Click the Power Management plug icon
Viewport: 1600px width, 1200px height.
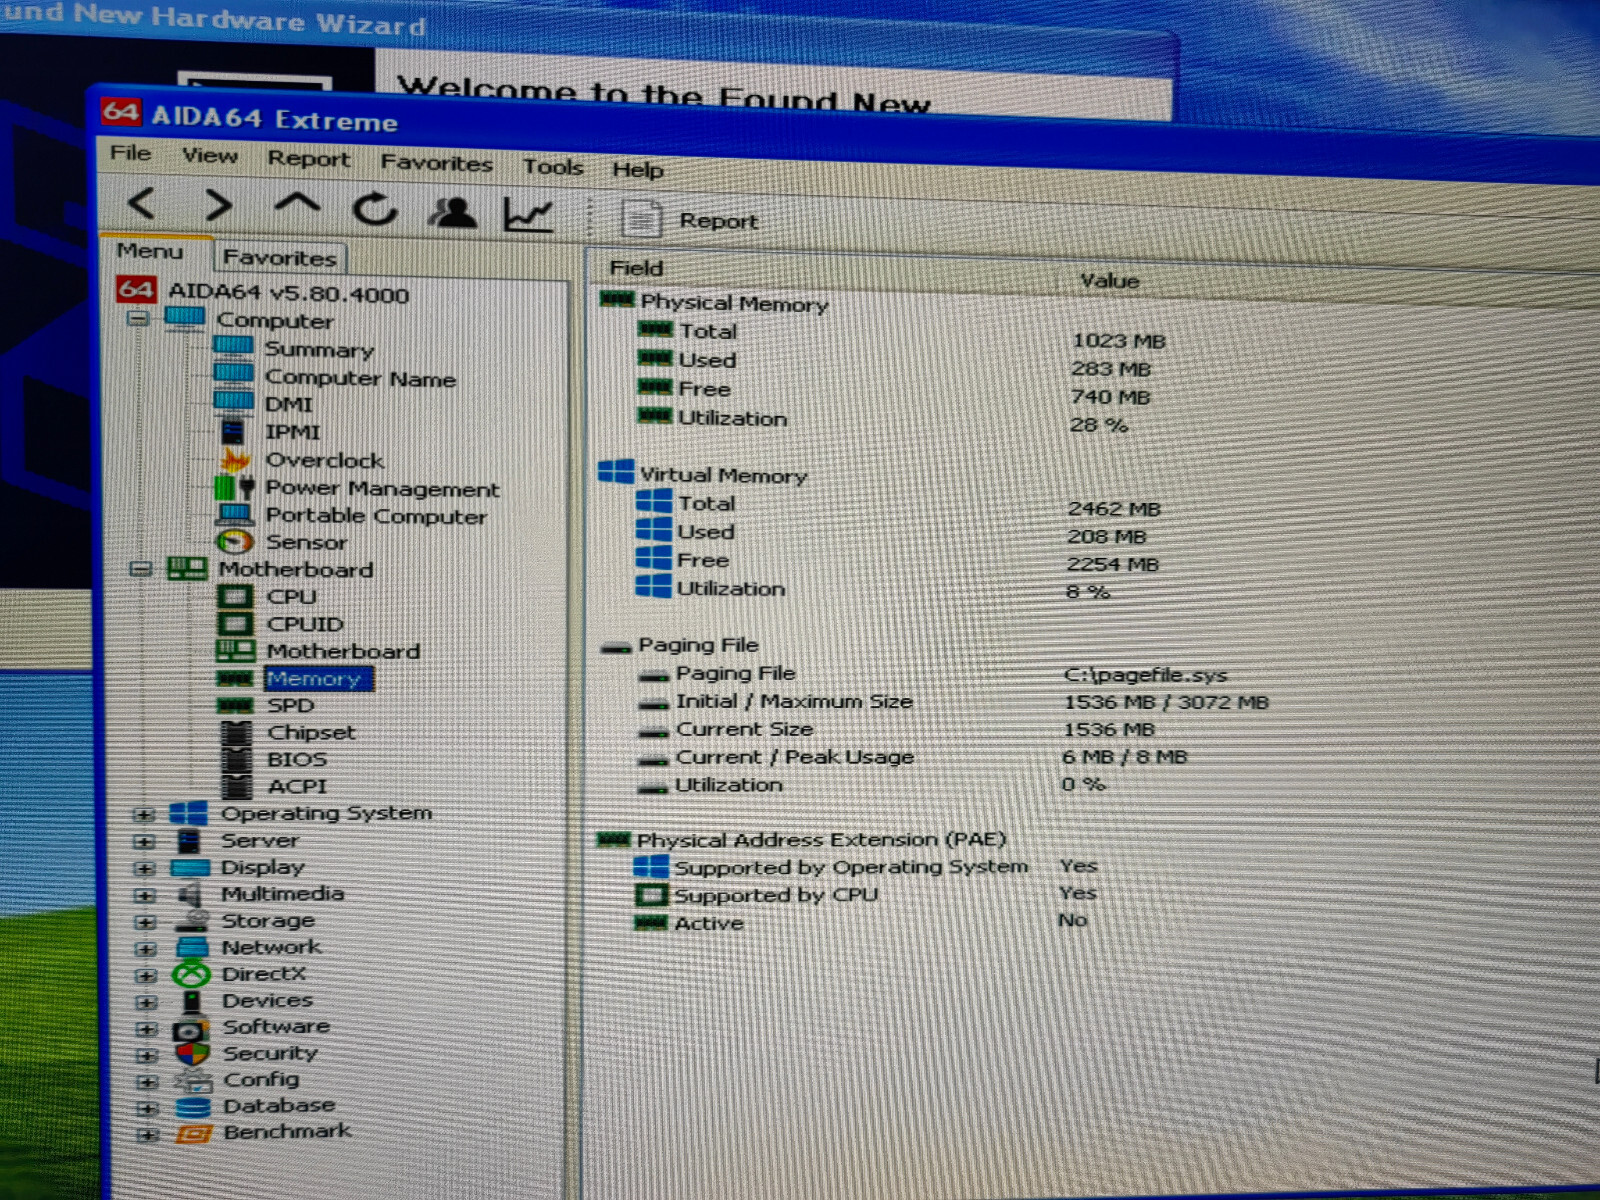(x=235, y=487)
